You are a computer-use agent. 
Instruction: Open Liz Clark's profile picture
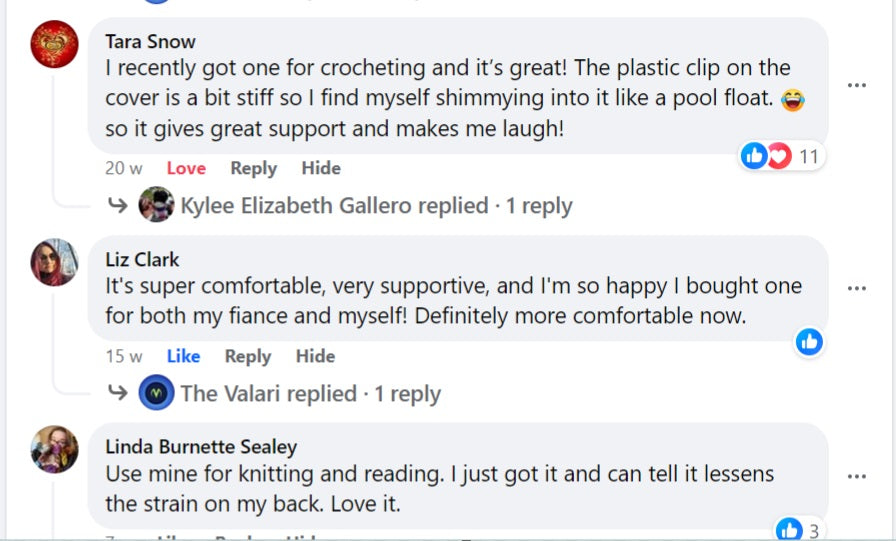click(x=54, y=262)
